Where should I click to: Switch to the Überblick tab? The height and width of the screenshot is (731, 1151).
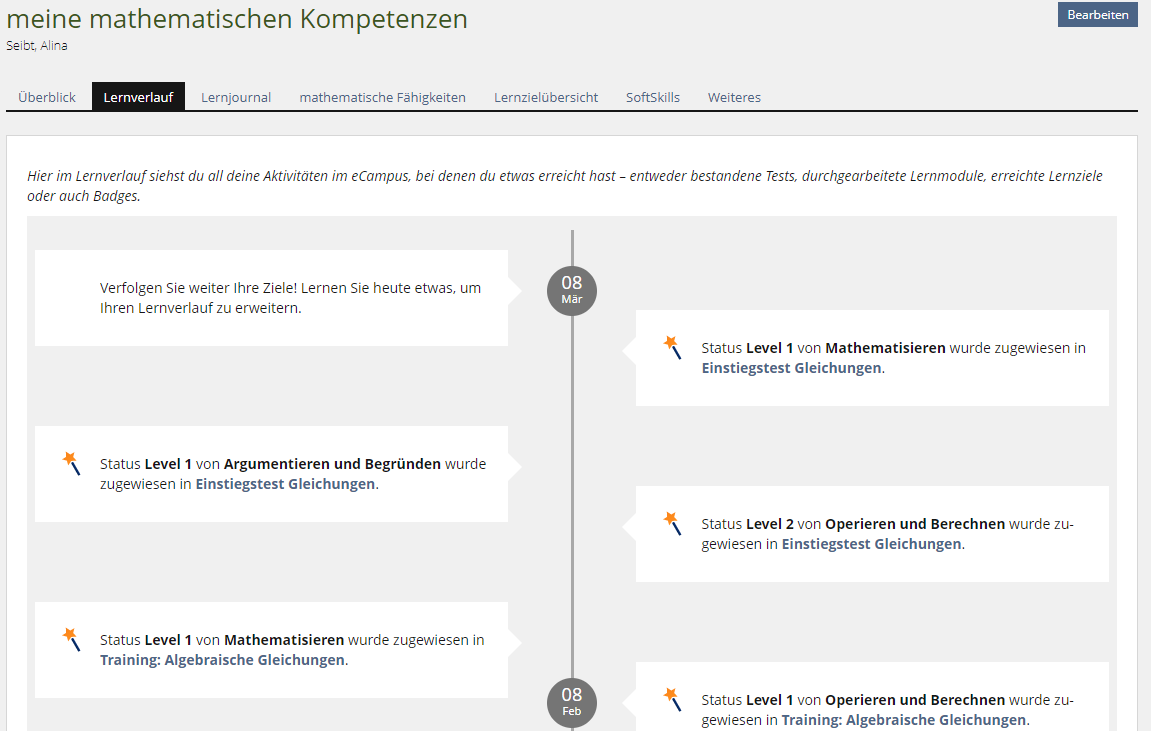tap(46, 97)
